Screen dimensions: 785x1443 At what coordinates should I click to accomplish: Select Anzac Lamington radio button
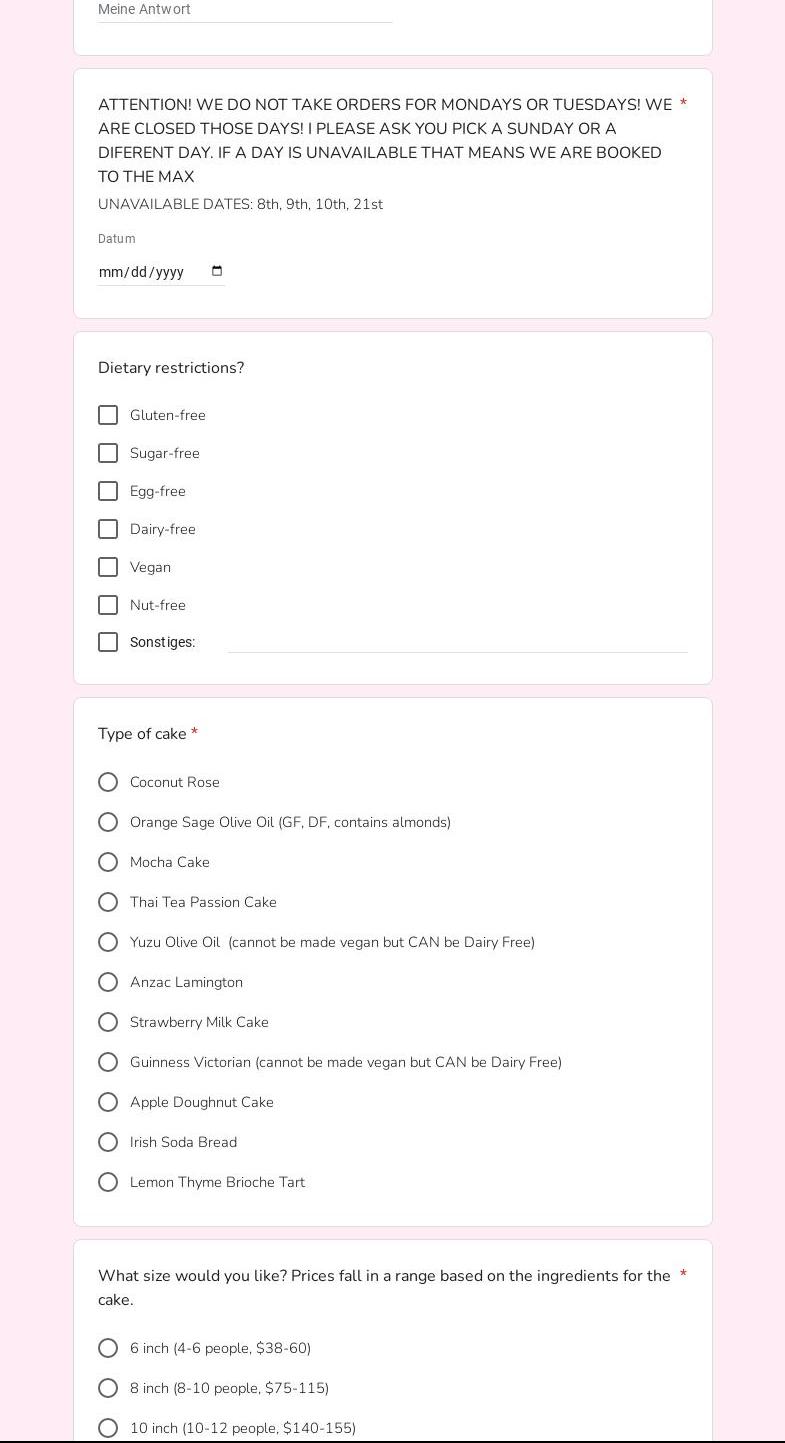click(x=108, y=982)
